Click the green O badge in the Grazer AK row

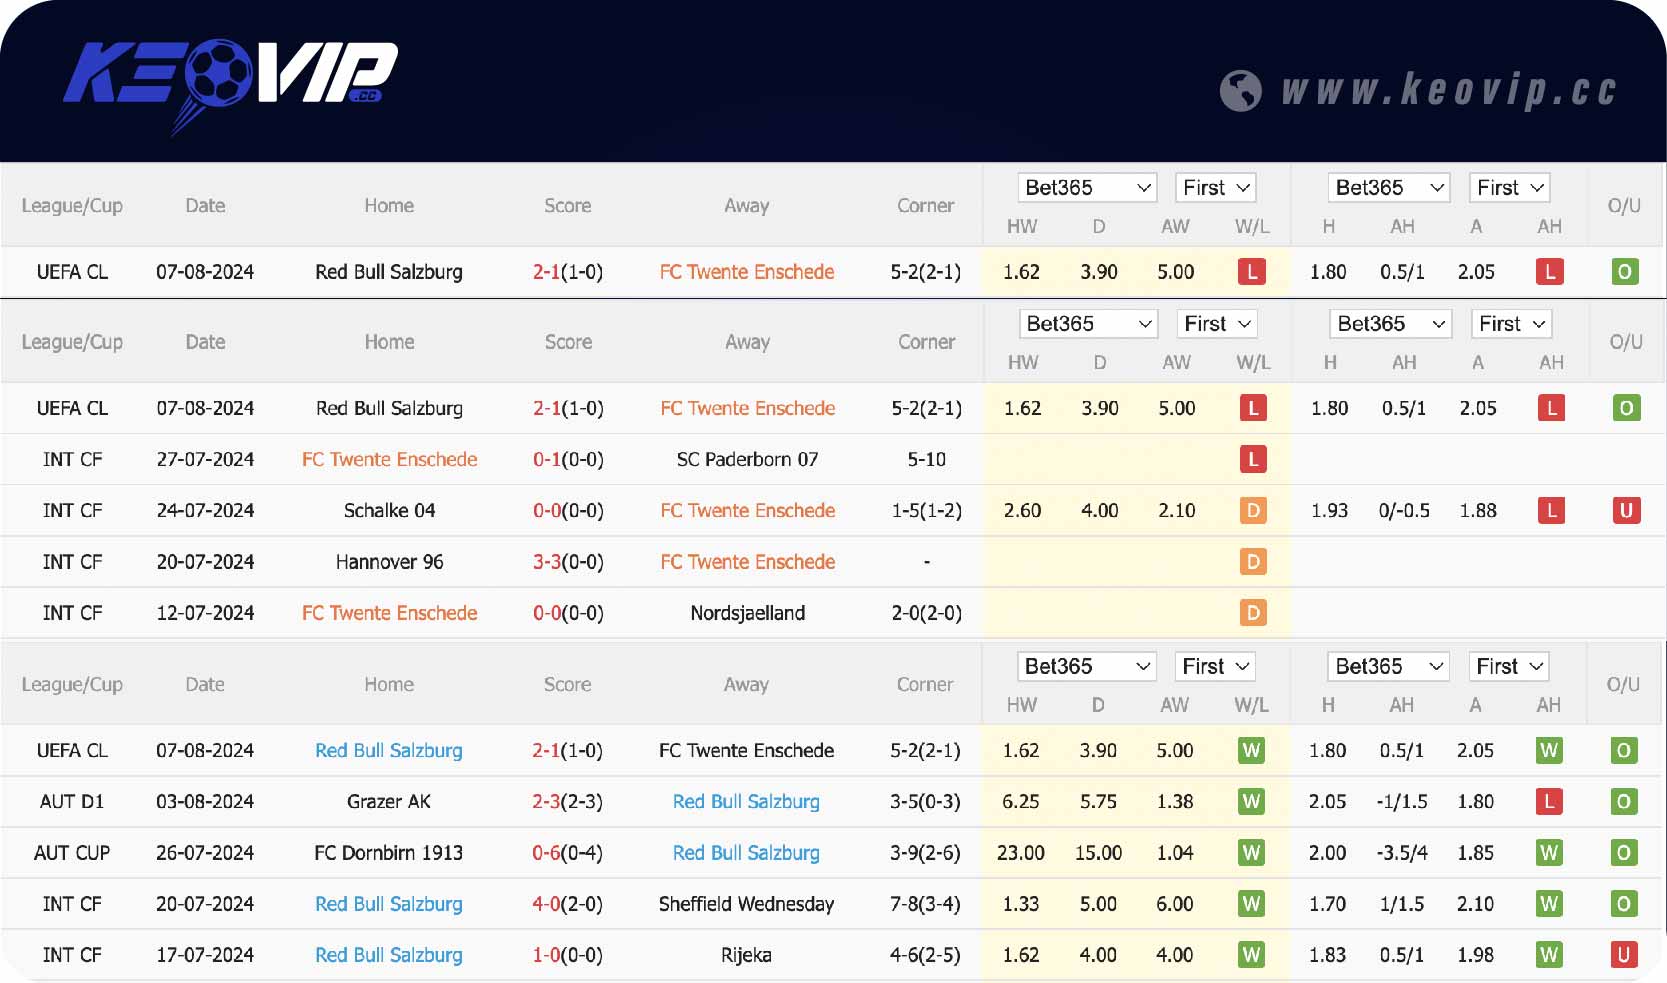[1624, 802]
